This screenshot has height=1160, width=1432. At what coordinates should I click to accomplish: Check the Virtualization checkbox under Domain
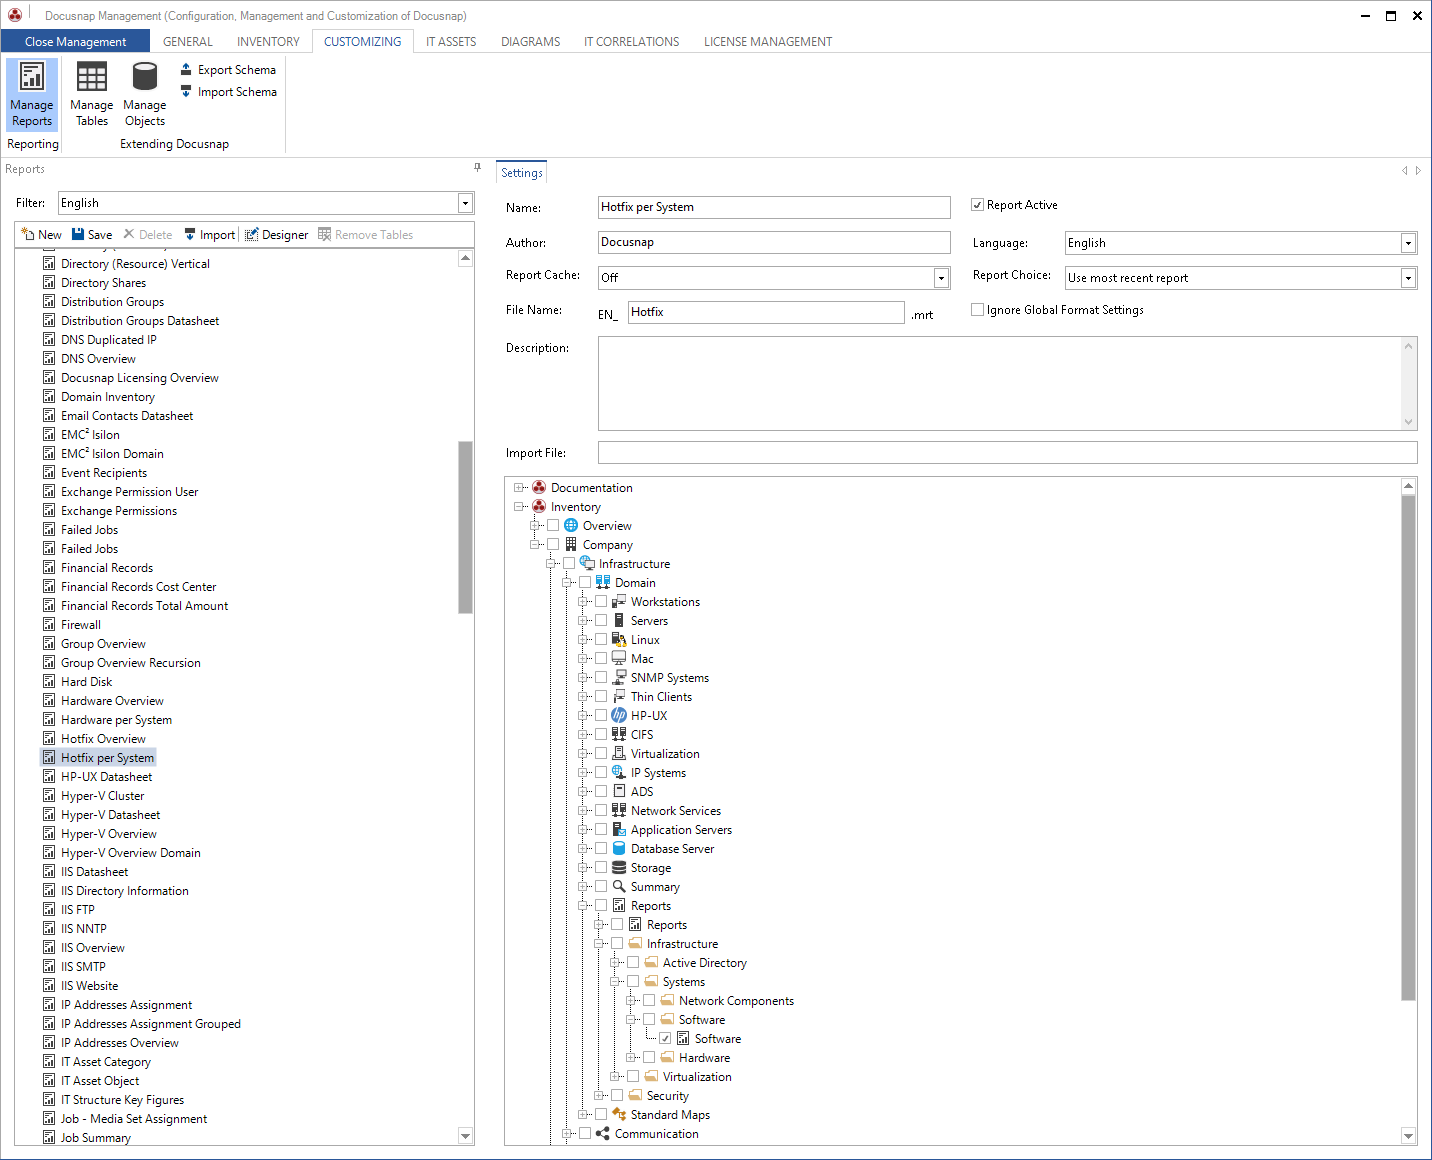pos(601,753)
